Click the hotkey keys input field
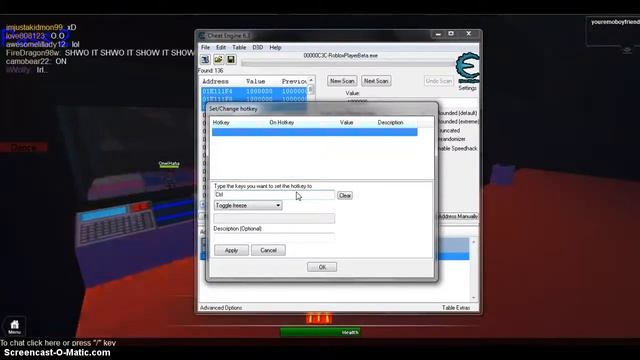 [x=274, y=195]
